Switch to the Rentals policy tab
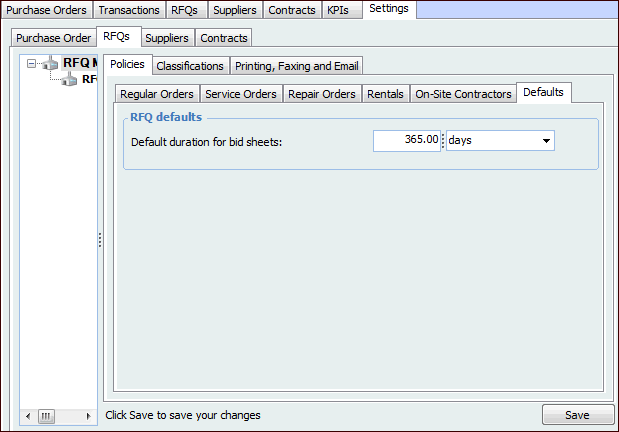The width and height of the screenshot is (619, 432). pos(385,94)
